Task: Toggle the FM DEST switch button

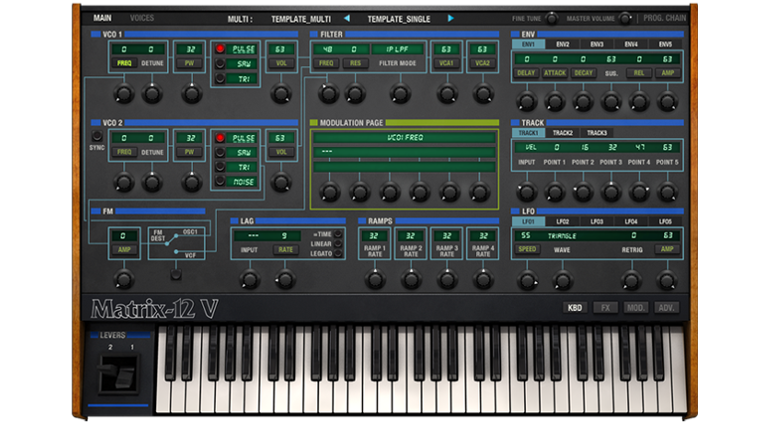Action: click(x=176, y=274)
